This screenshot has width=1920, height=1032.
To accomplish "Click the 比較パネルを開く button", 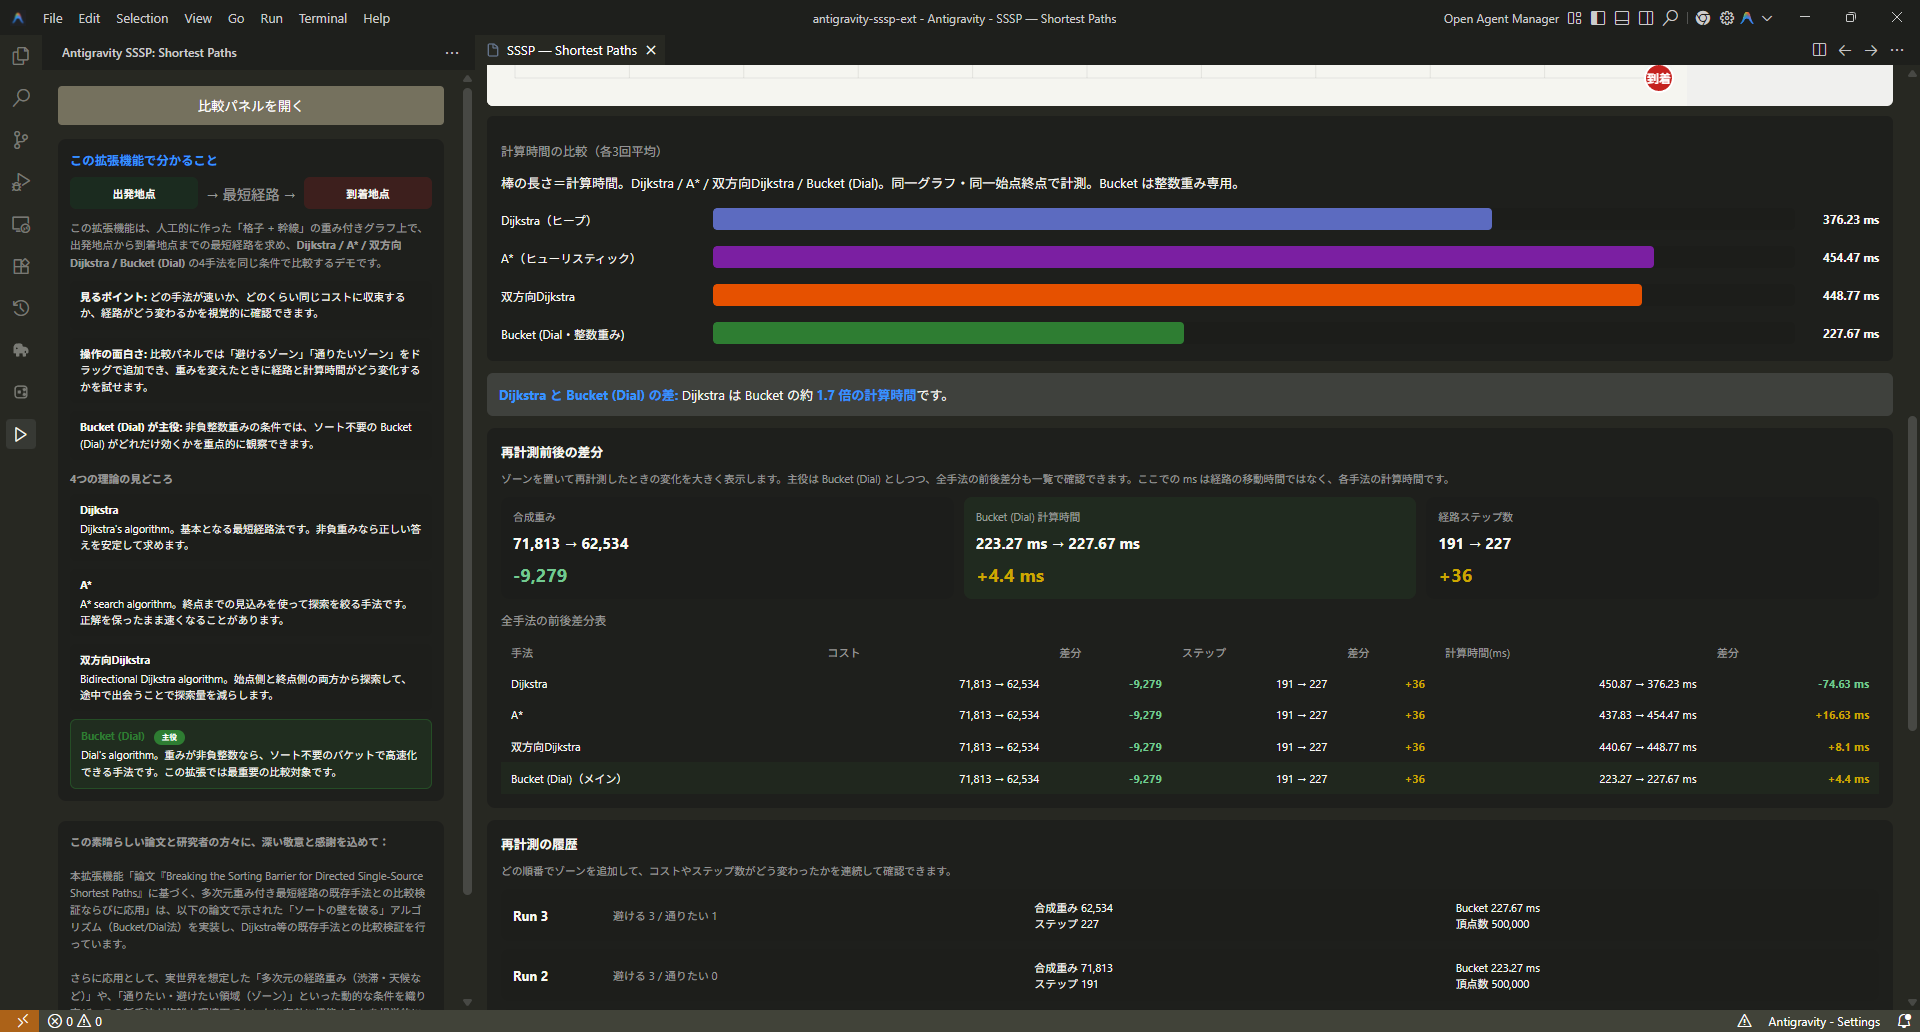I will (x=250, y=105).
